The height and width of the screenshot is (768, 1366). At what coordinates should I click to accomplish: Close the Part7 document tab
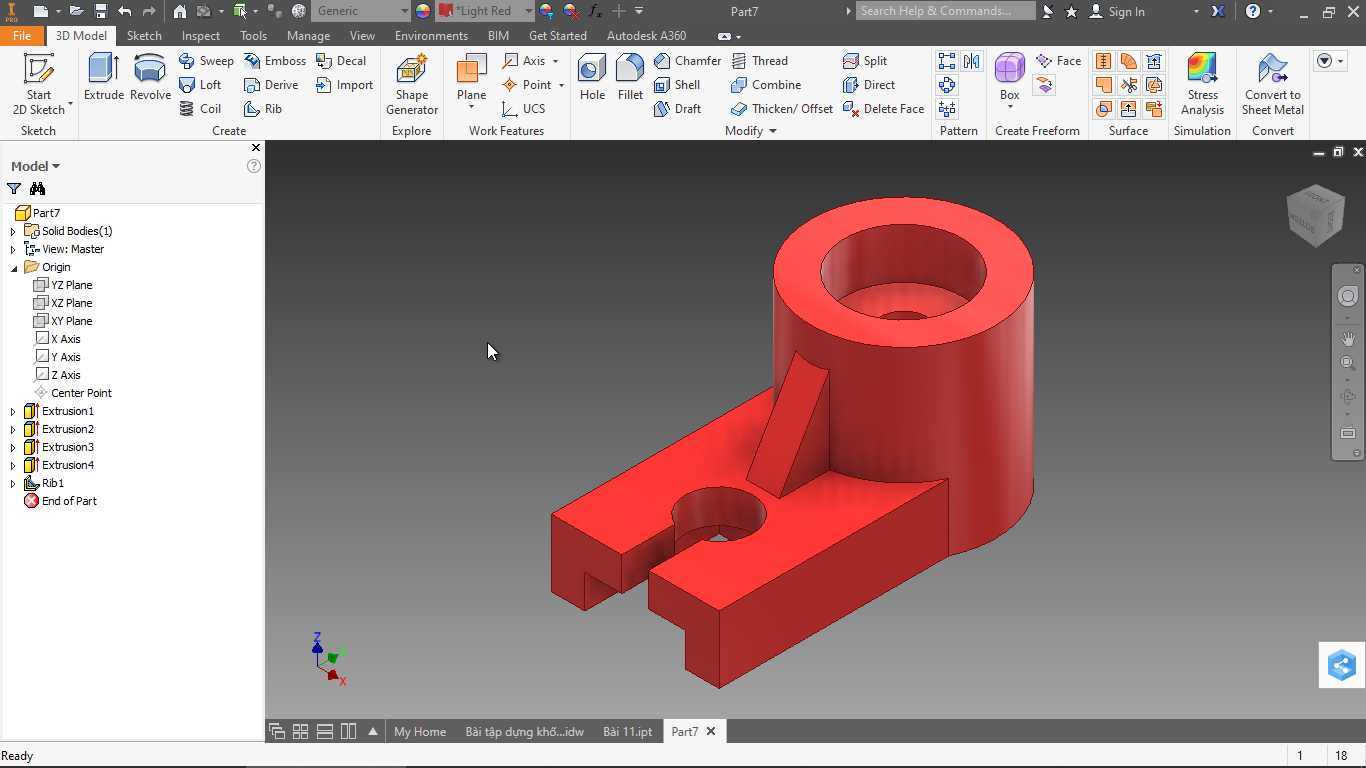click(x=711, y=731)
